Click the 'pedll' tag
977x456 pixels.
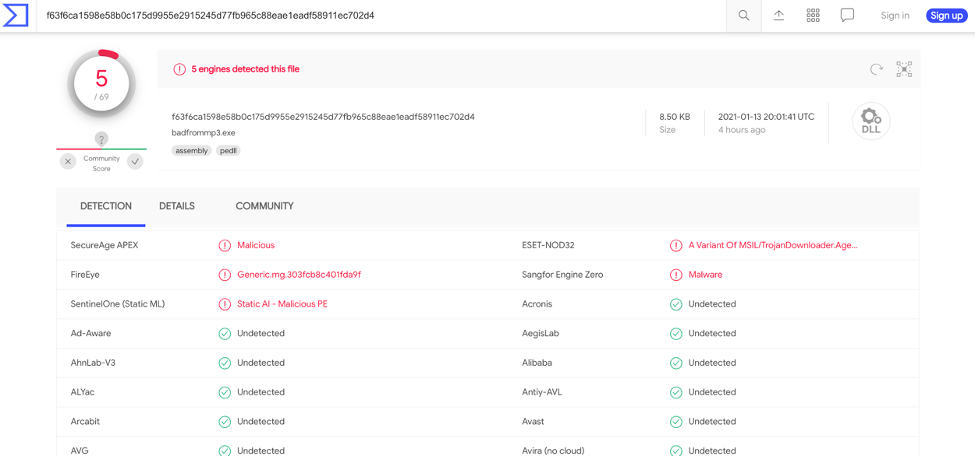point(229,151)
